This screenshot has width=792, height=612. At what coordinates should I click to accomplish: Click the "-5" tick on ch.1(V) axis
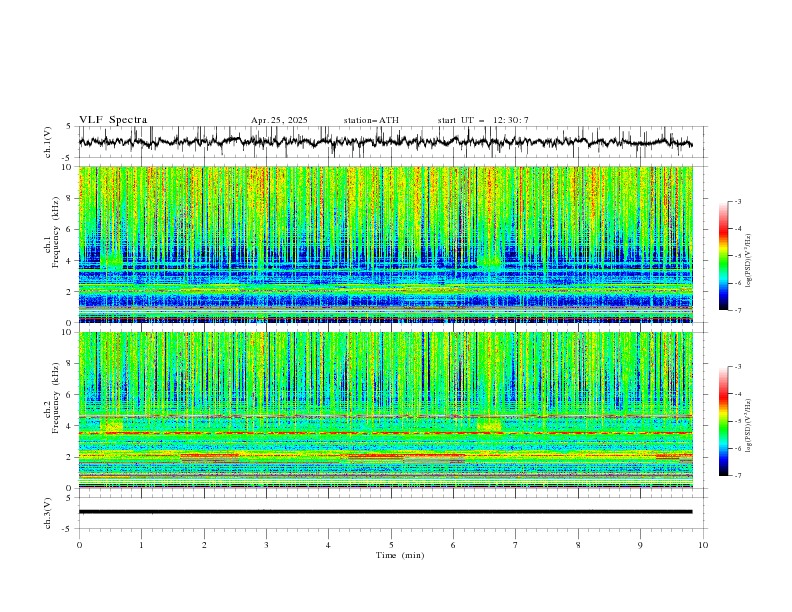[68, 158]
